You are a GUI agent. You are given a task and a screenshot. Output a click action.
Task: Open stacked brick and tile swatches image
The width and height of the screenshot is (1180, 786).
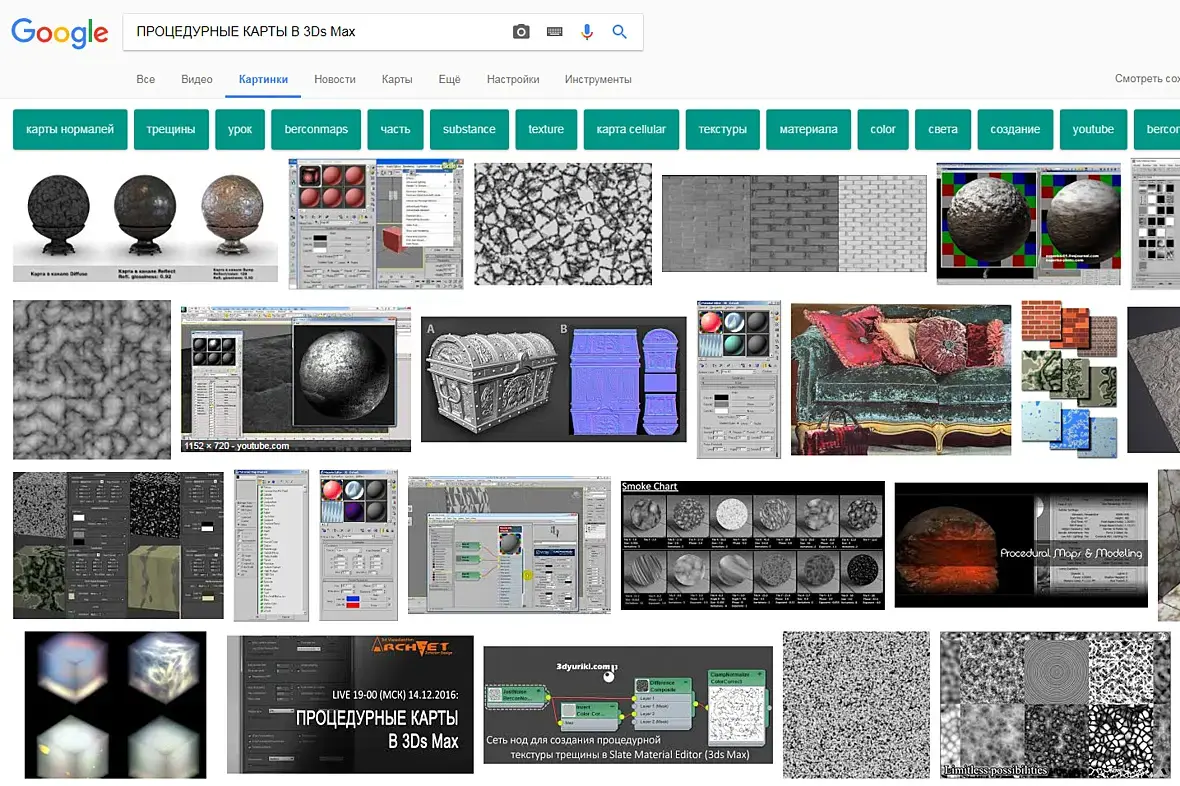[1069, 379]
